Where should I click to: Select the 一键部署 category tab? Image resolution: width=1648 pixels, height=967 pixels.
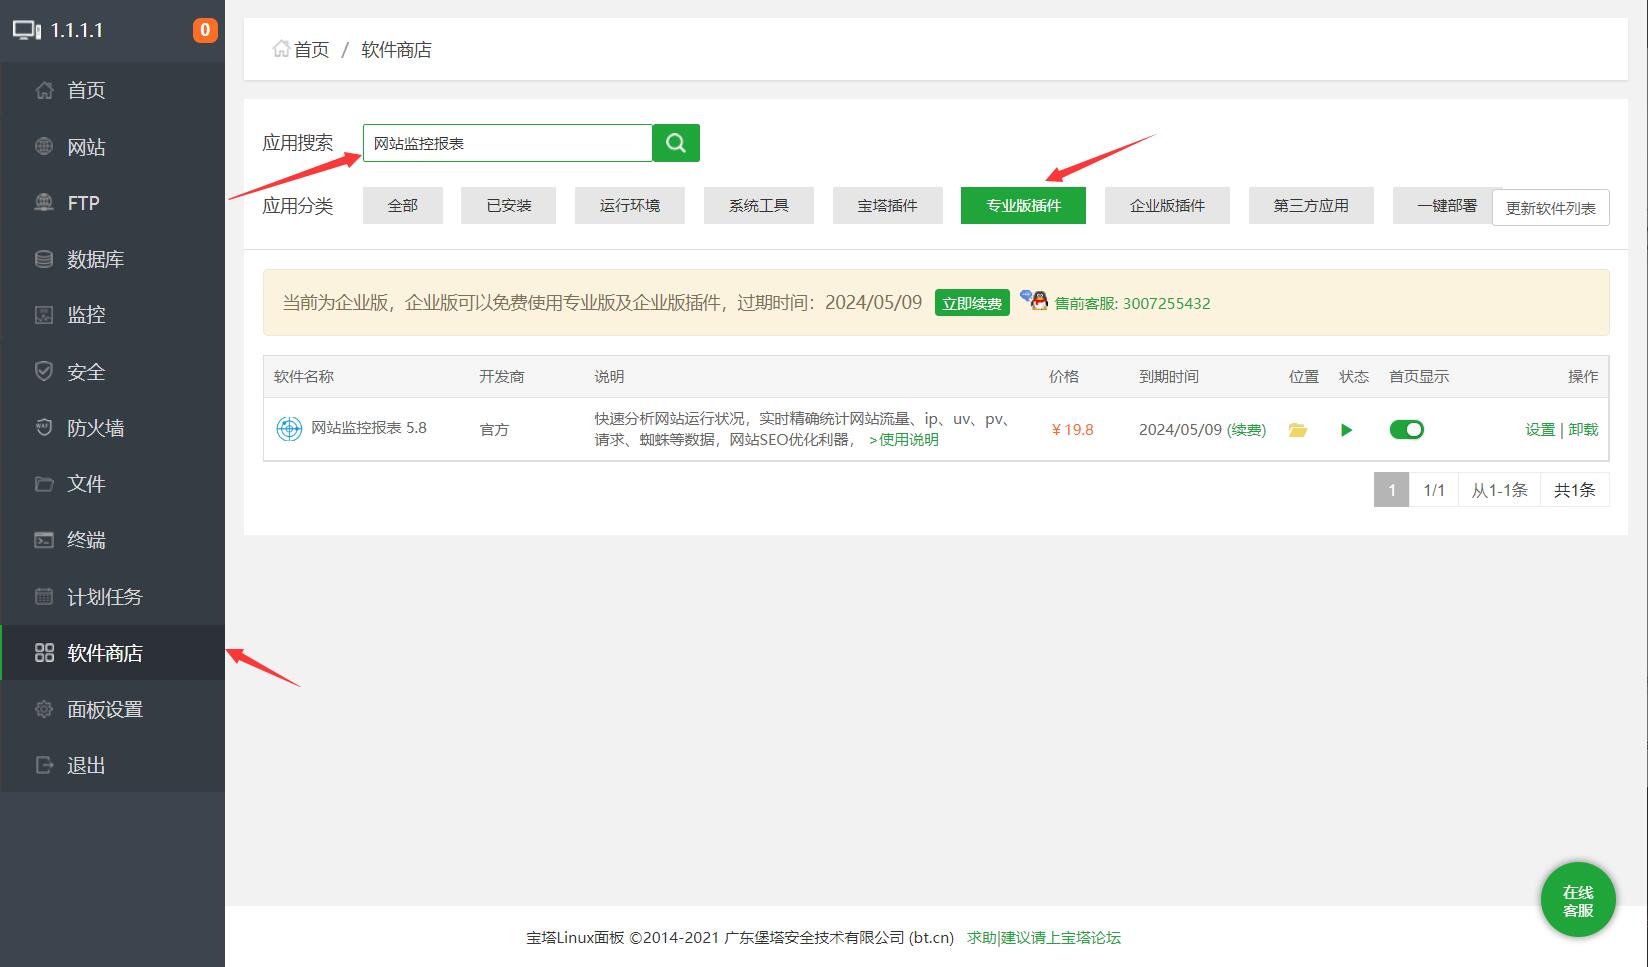1446,205
